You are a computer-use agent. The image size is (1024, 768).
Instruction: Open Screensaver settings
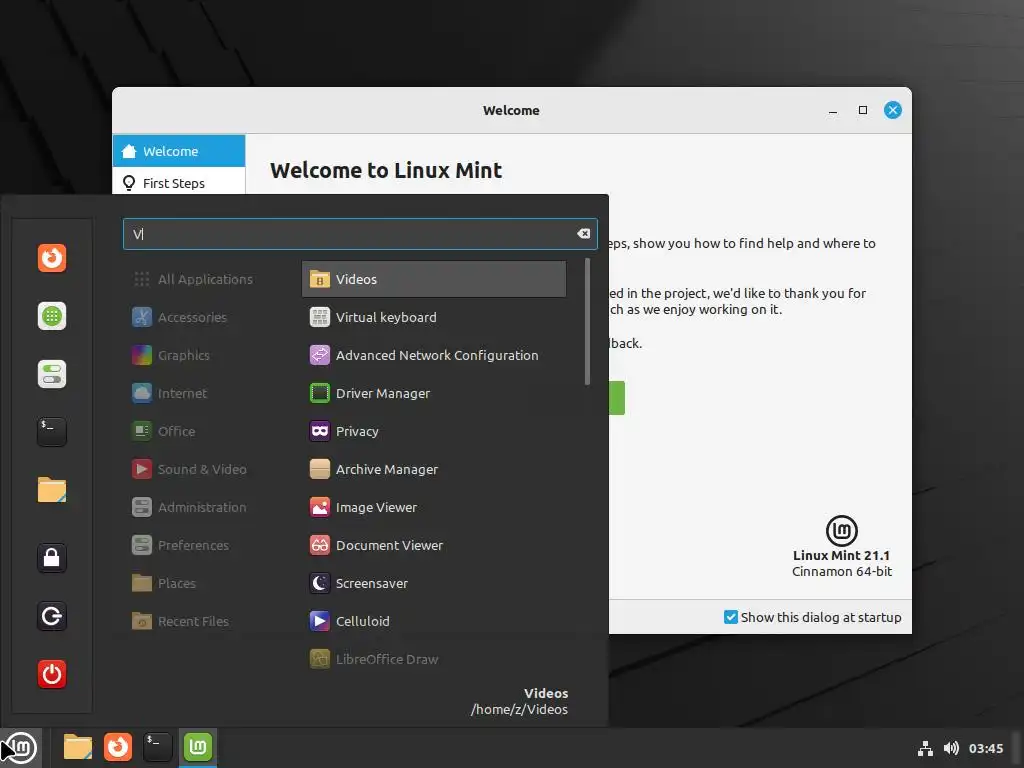point(434,583)
